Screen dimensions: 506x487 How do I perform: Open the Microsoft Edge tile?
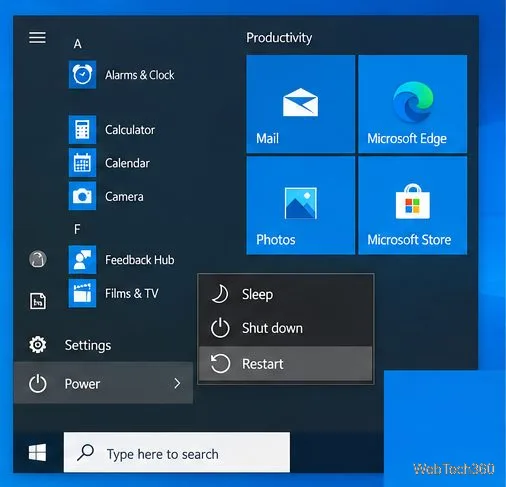(413, 104)
